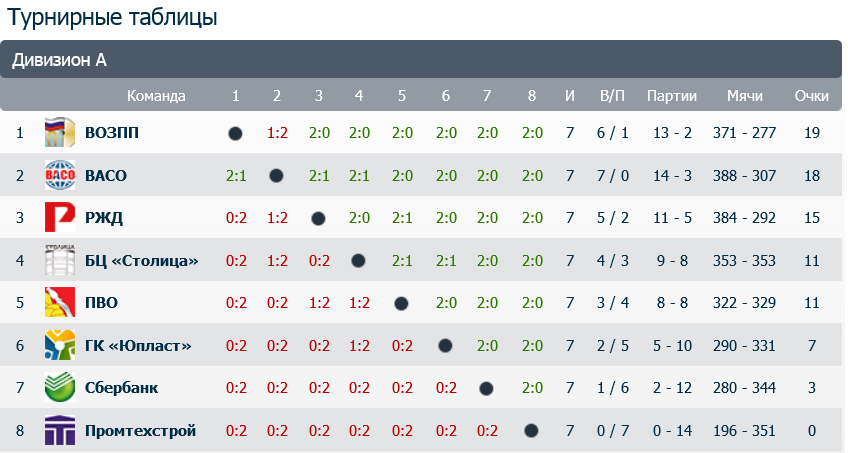
Task: Open the Сбербанк team page link
Action: click(122, 388)
